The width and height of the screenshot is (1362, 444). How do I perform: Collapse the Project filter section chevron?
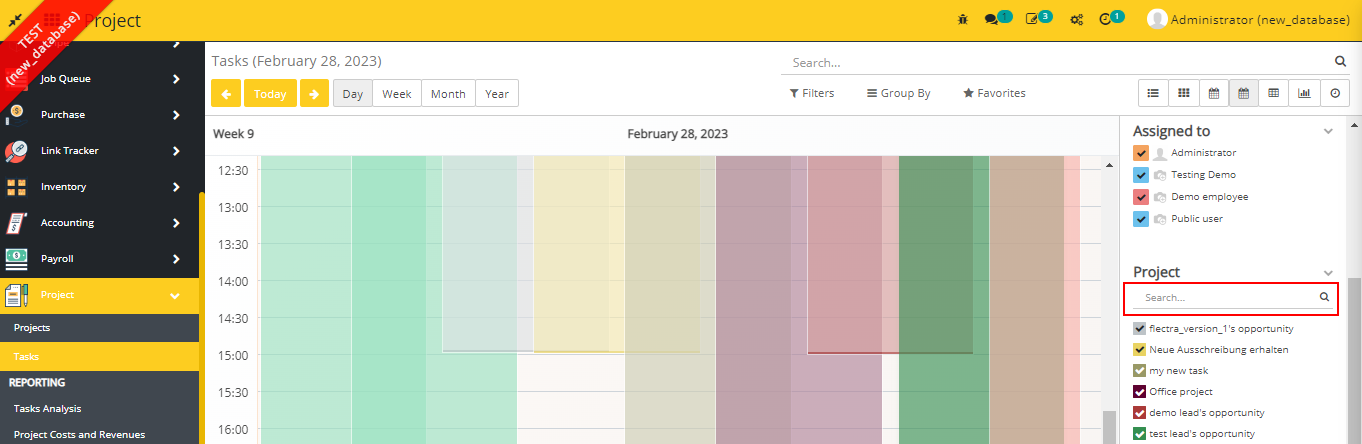pyautogui.click(x=1328, y=272)
